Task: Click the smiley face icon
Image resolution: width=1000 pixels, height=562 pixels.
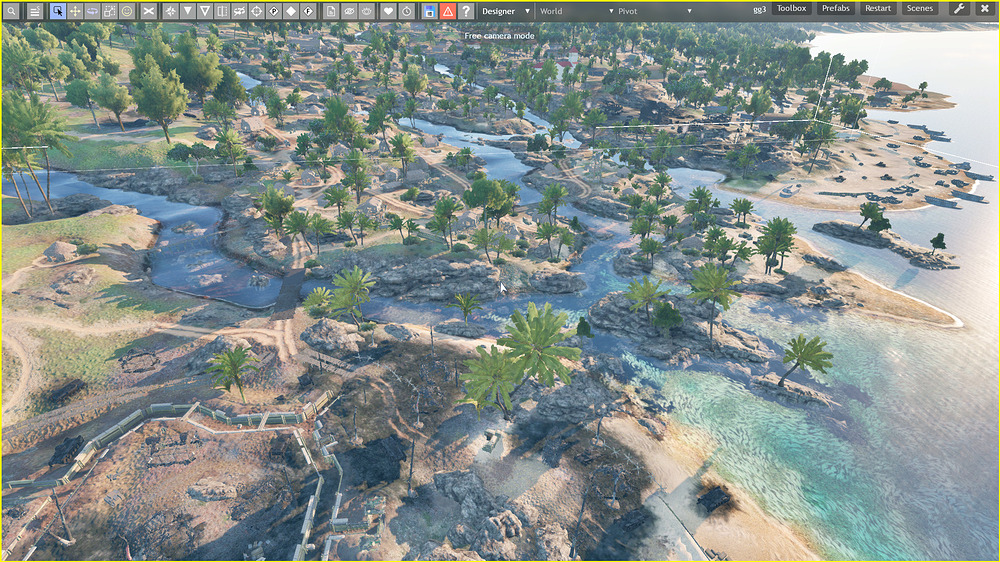Action: click(127, 11)
